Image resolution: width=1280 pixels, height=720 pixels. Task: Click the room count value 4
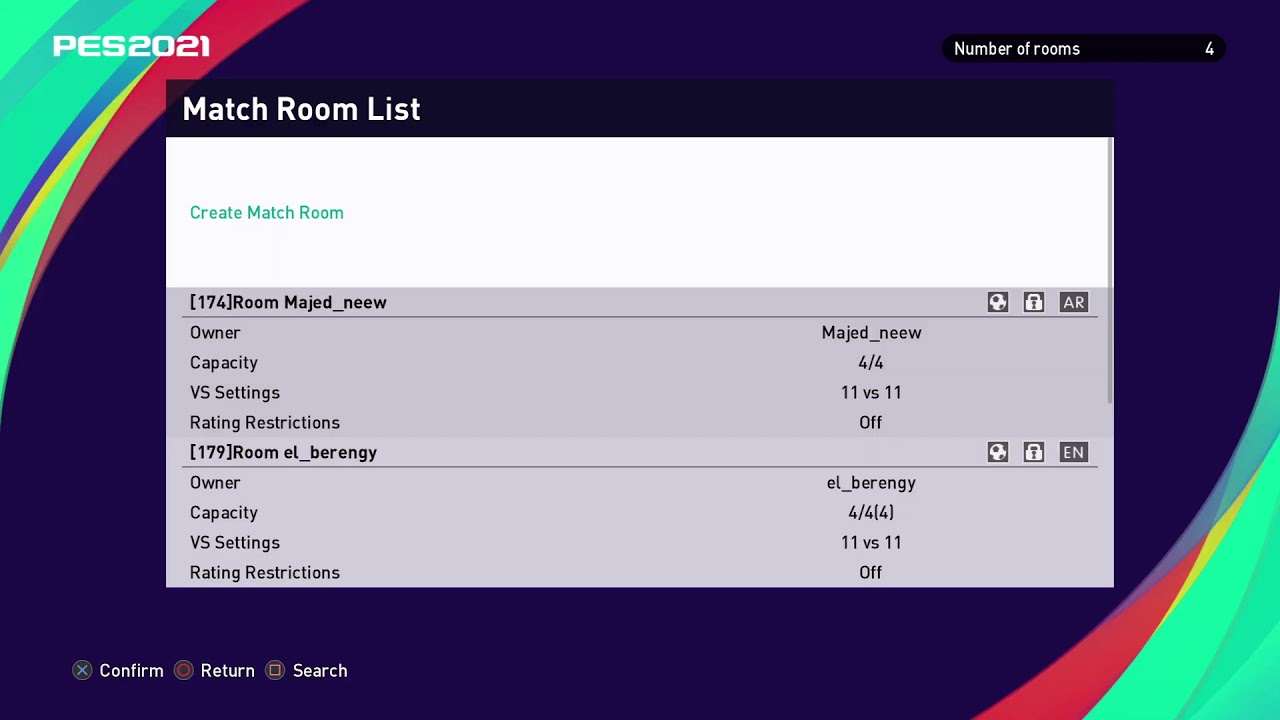tap(1209, 49)
